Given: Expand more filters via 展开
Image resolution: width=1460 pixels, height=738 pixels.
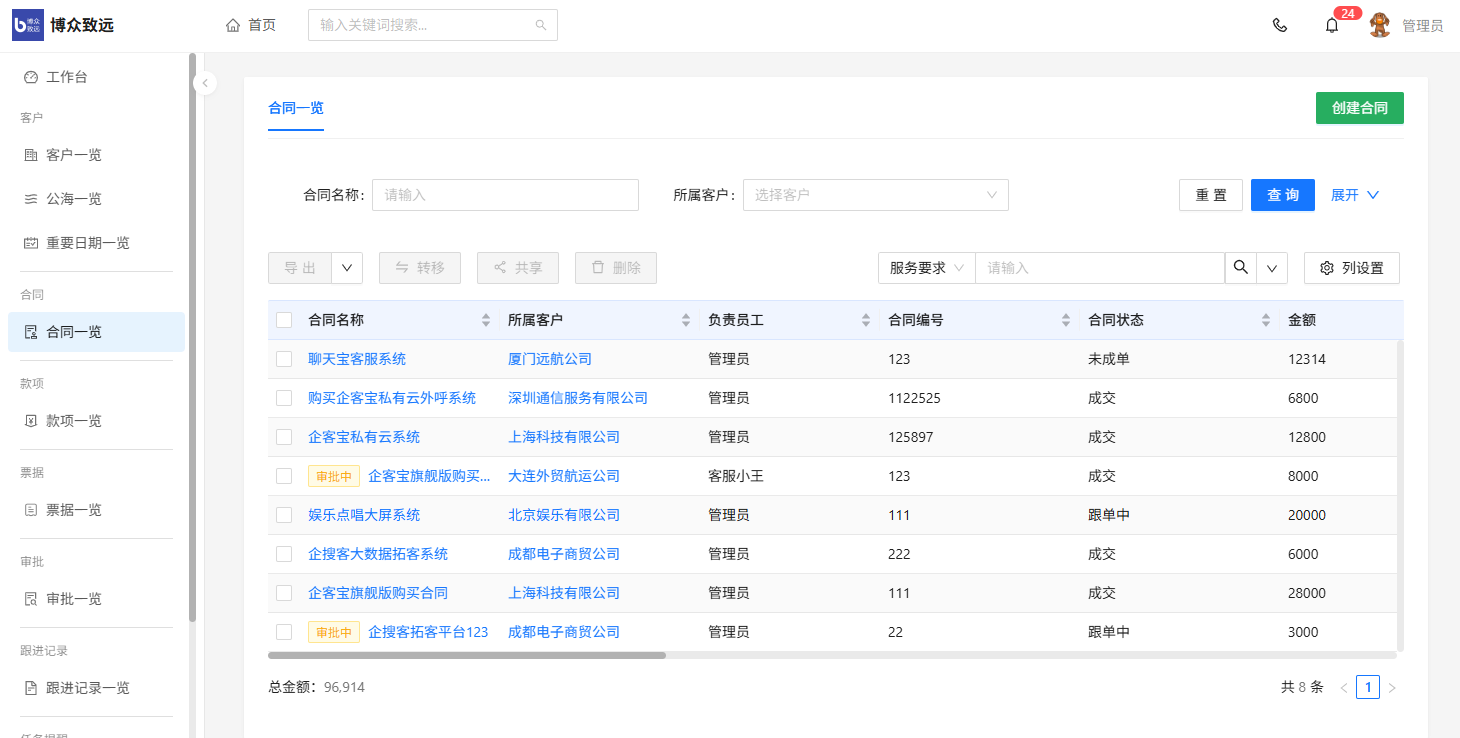Looking at the screenshot, I should (1355, 195).
